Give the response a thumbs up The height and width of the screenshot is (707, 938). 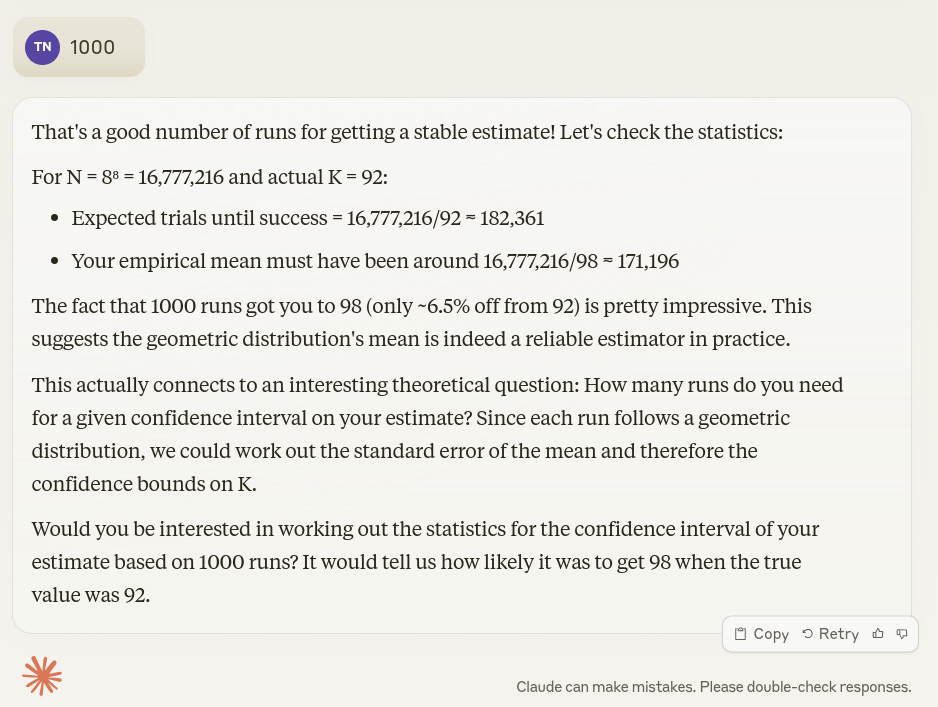tap(878, 634)
